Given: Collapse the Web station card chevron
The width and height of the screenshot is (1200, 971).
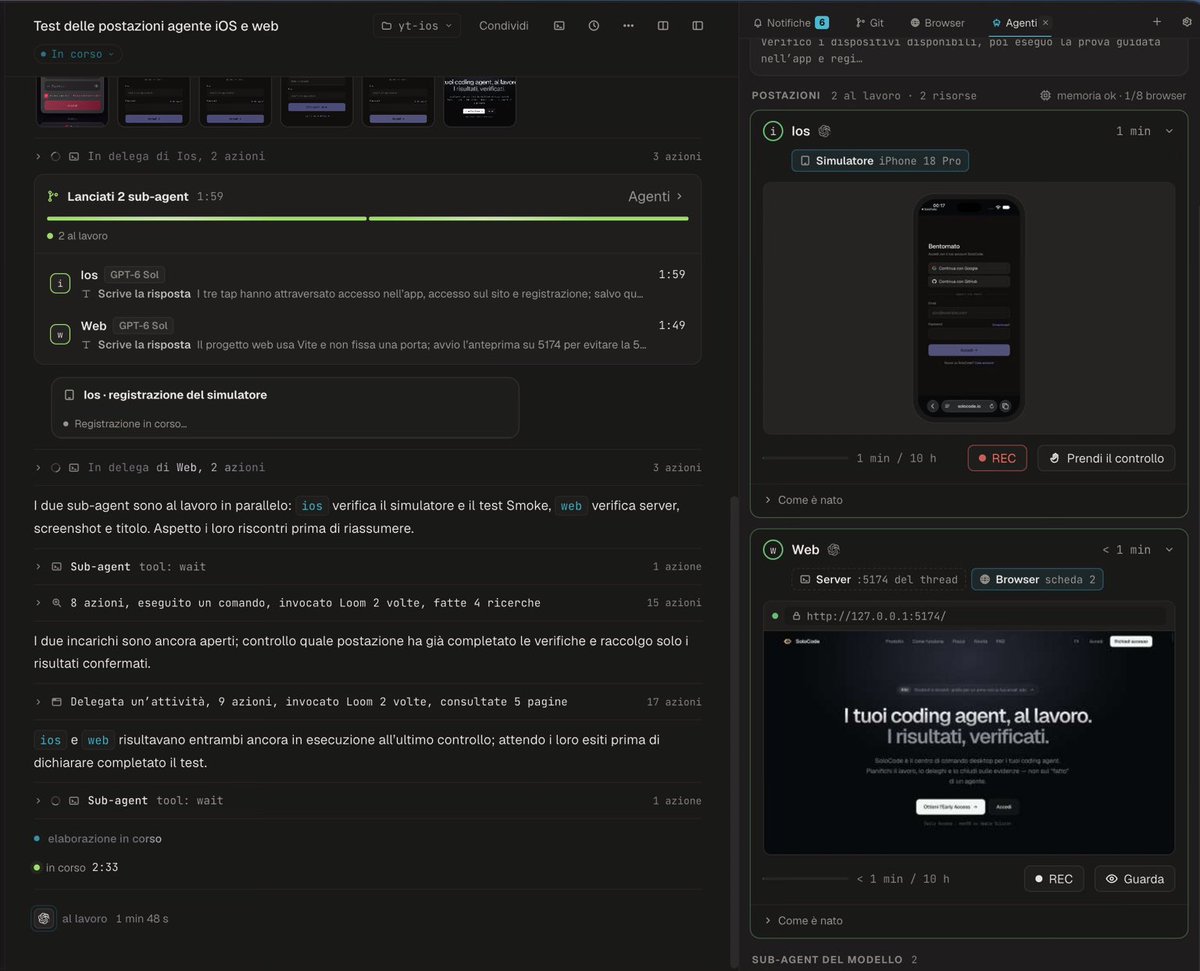Looking at the screenshot, I should [1169, 550].
